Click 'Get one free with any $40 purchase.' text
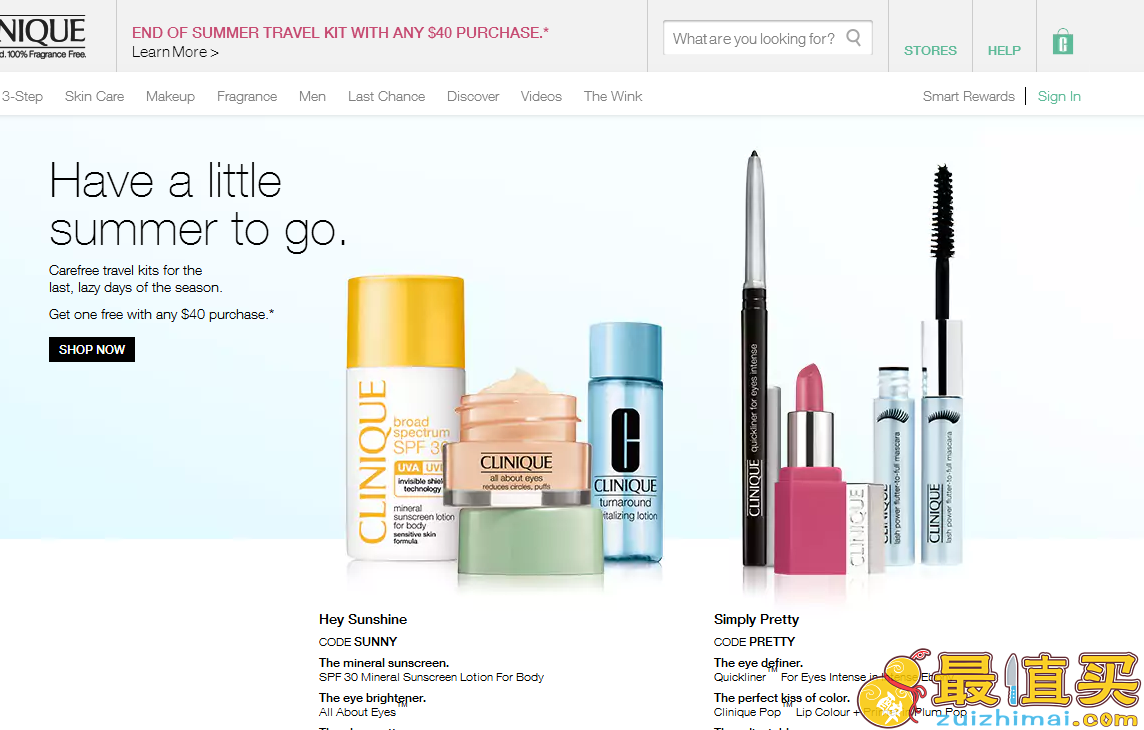This screenshot has width=1144, height=730. [x=161, y=314]
